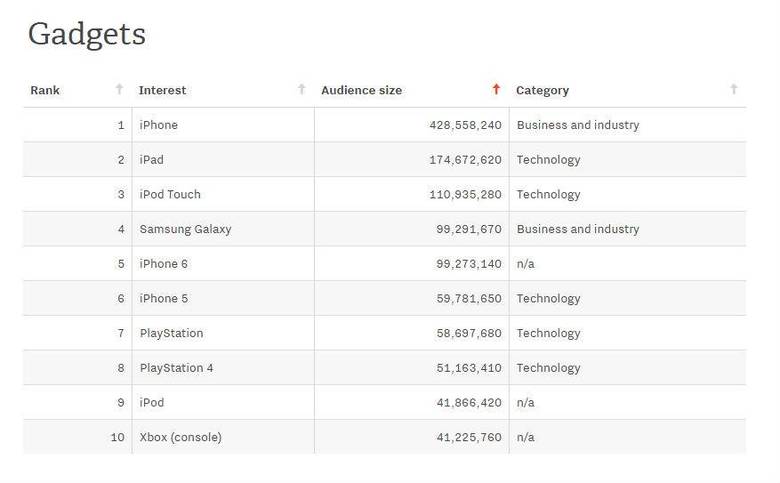Click the sort arrow in Rank column
Screen dimensions: 780x483
pyautogui.click(x=120, y=90)
